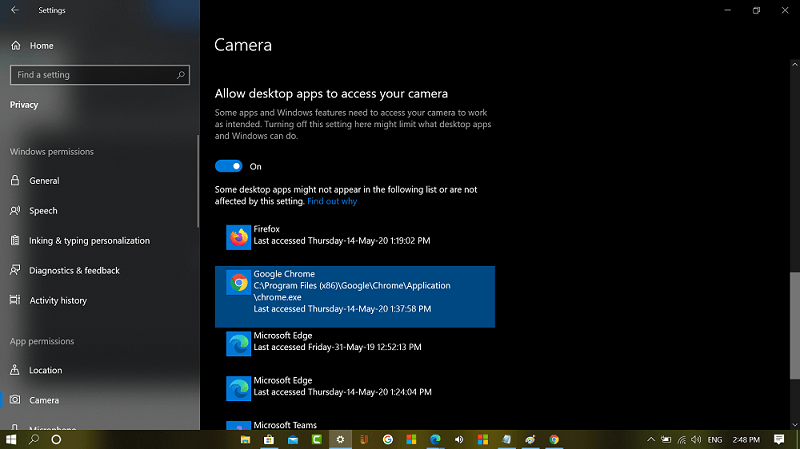Open Mail app from taskbar
The height and width of the screenshot is (449, 800).
pyautogui.click(x=293, y=439)
